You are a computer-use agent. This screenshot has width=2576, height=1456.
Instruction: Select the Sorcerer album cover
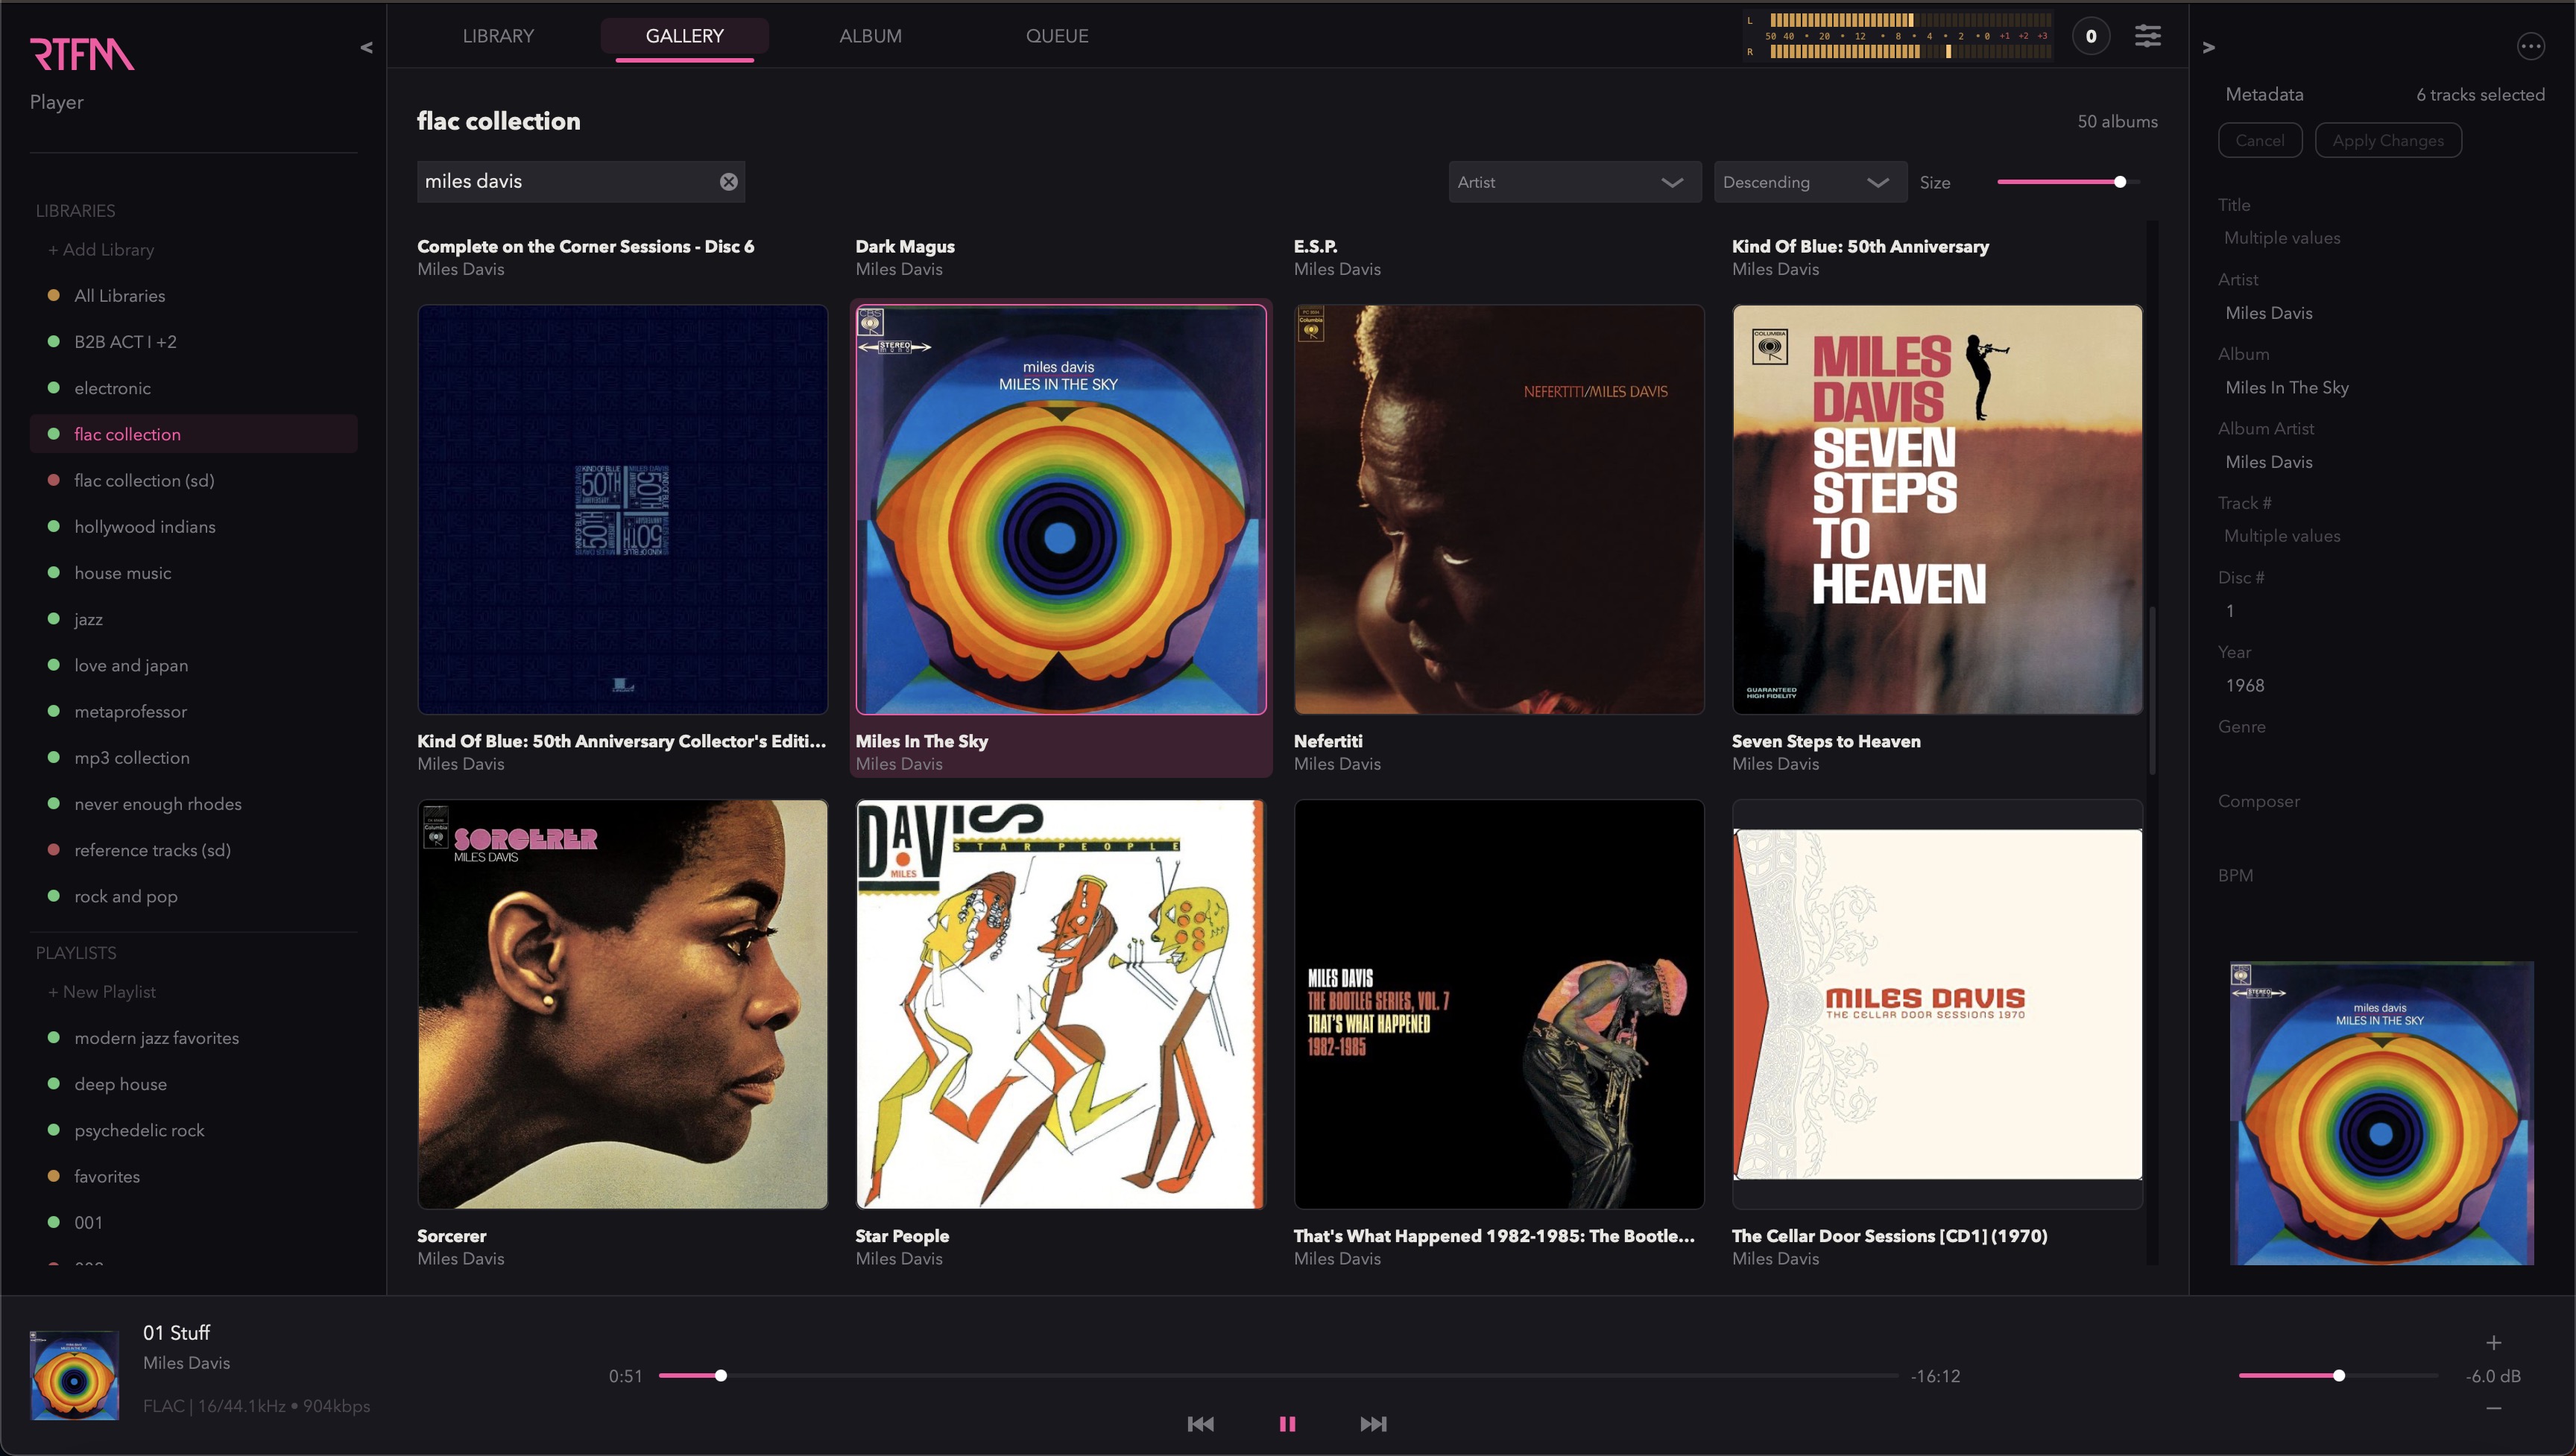(x=622, y=1004)
